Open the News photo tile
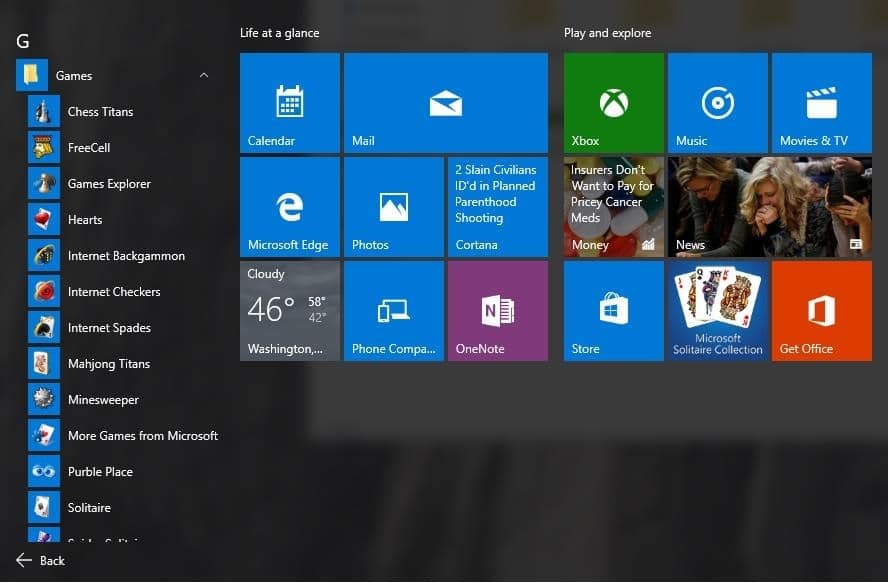Viewport: 888px width, 583px height. pyautogui.click(x=769, y=207)
